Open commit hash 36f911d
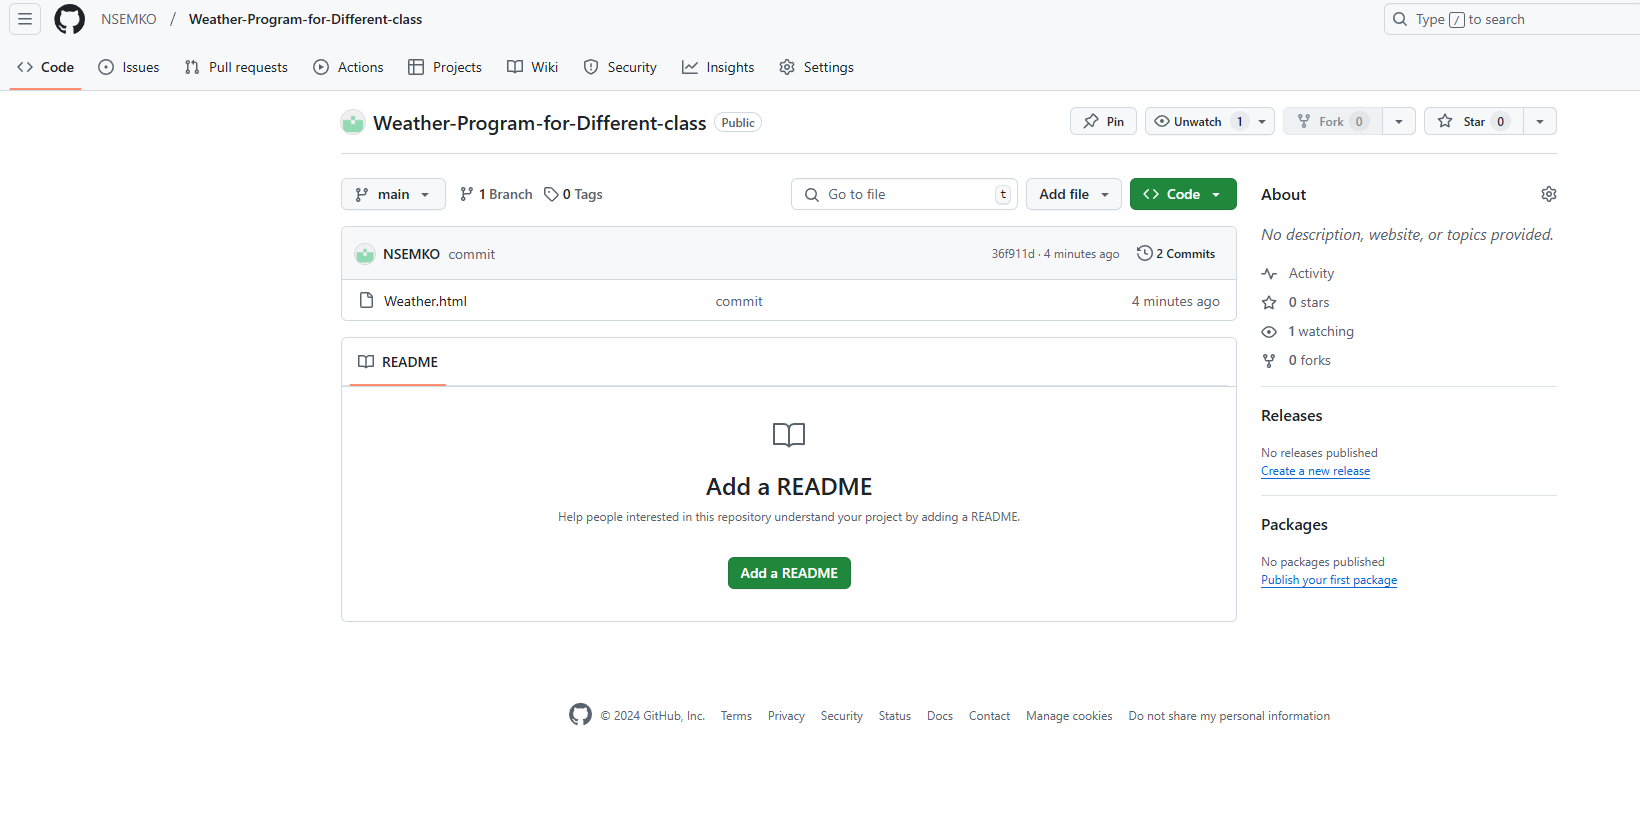Image resolution: width=1640 pixels, height=830 pixels. pyautogui.click(x=1013, y=254)
